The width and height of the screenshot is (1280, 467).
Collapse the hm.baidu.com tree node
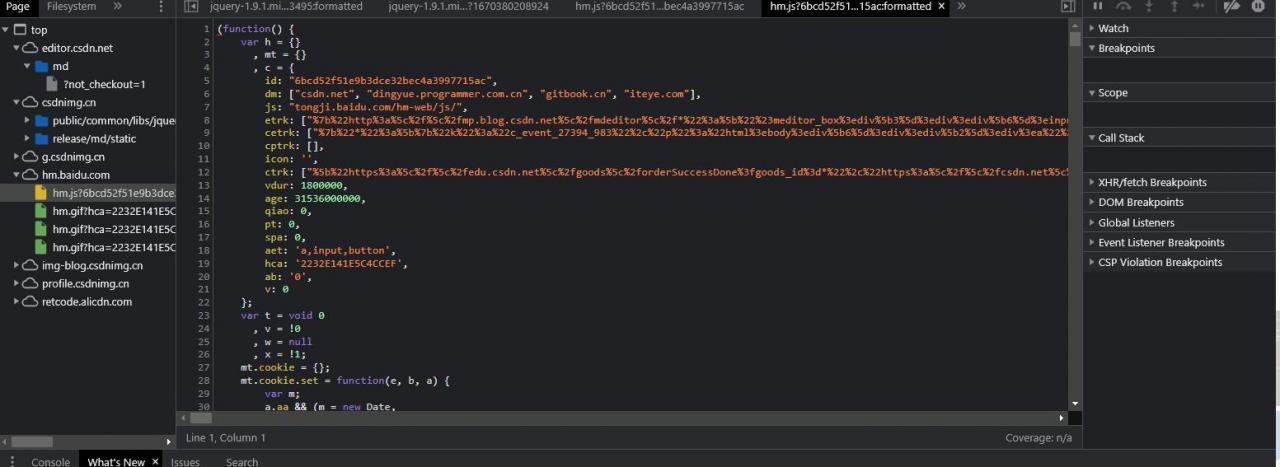[18, 175]
